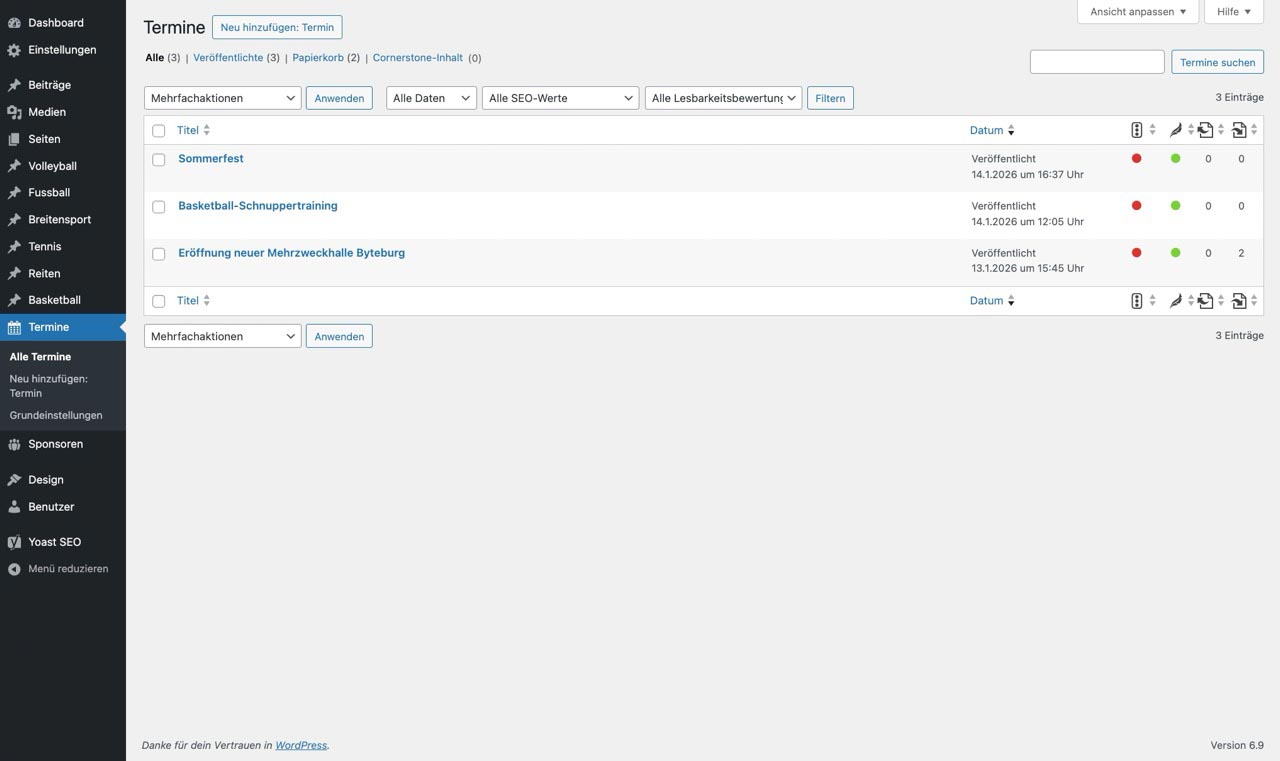
Task: Open the Alle Daten date filter
Action: (x=431, y=98)
